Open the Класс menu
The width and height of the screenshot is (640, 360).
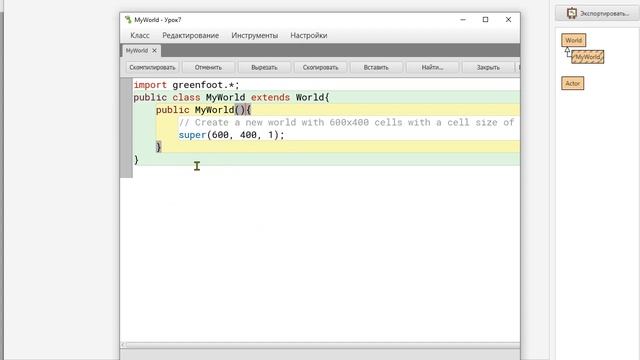pyautogui.click(x=140, y=36)
